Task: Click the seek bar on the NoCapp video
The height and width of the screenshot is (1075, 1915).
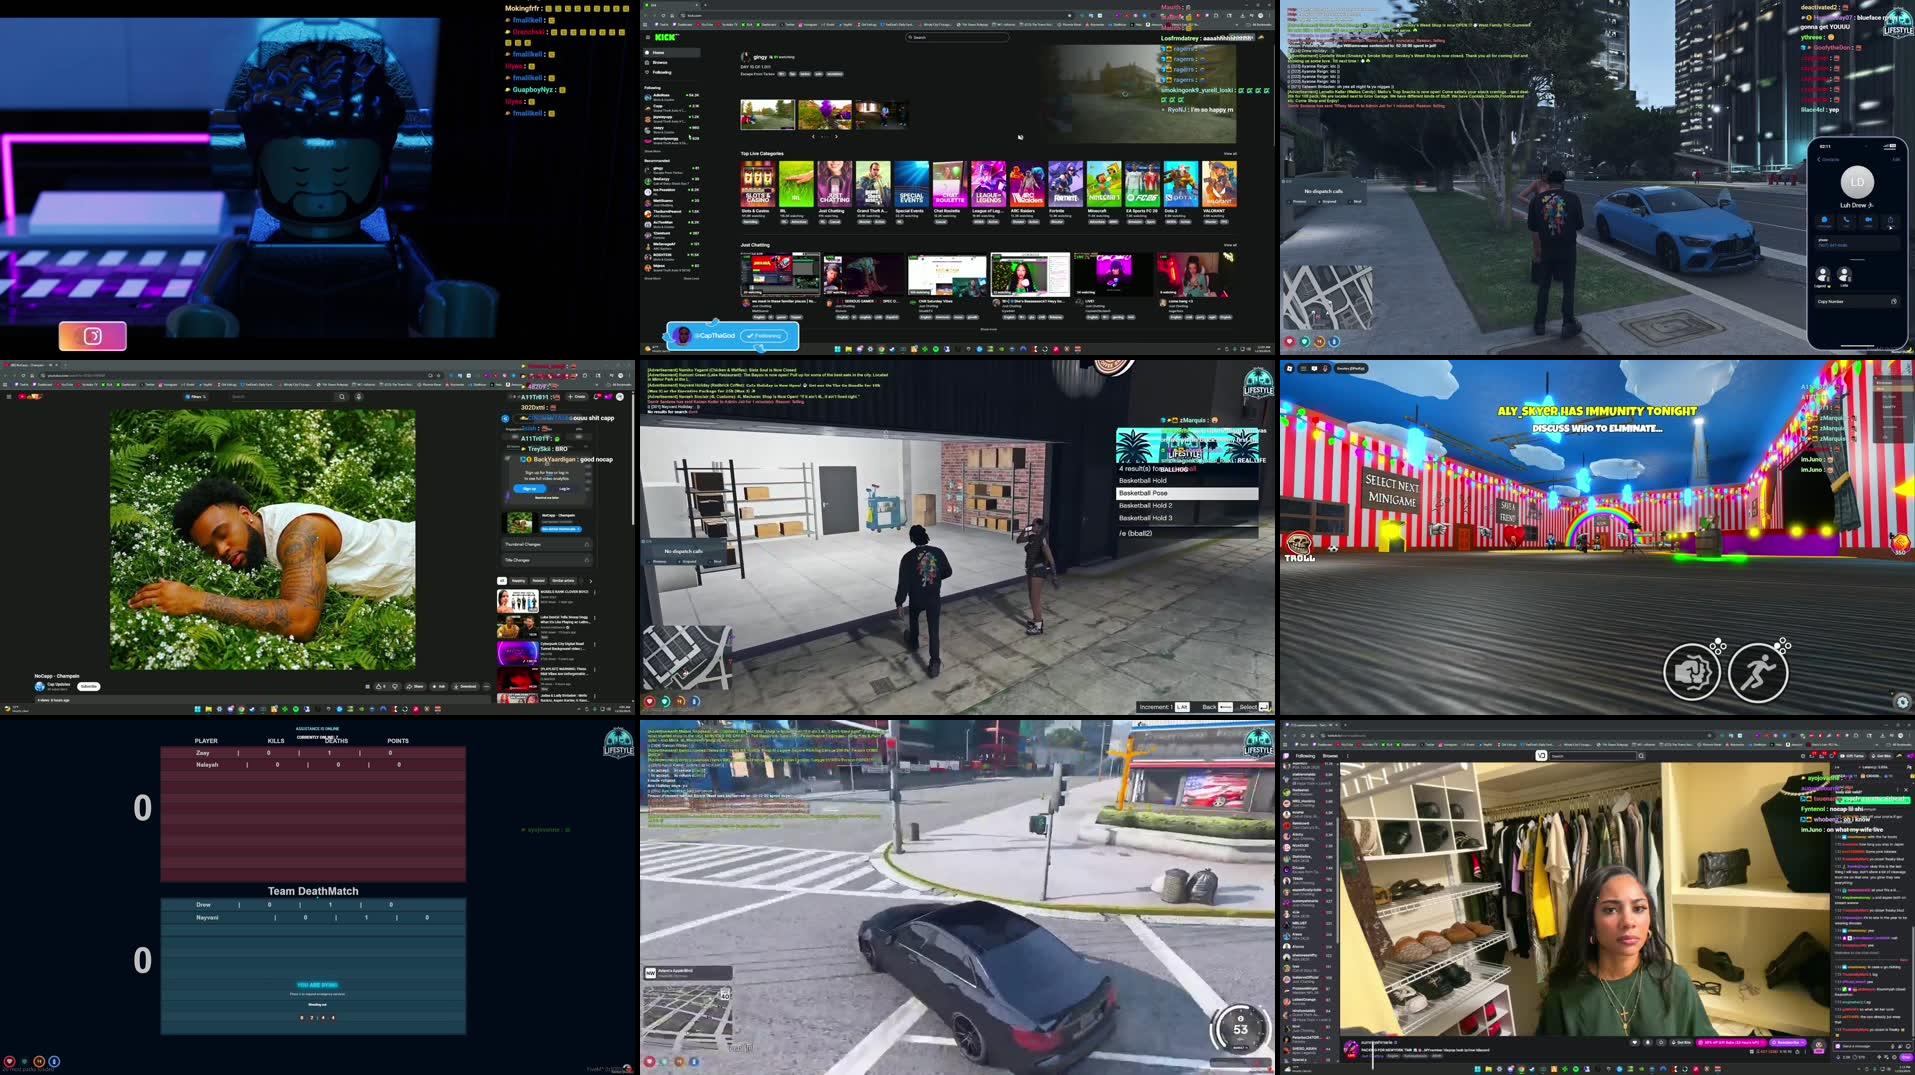Action: click(260, 666)
